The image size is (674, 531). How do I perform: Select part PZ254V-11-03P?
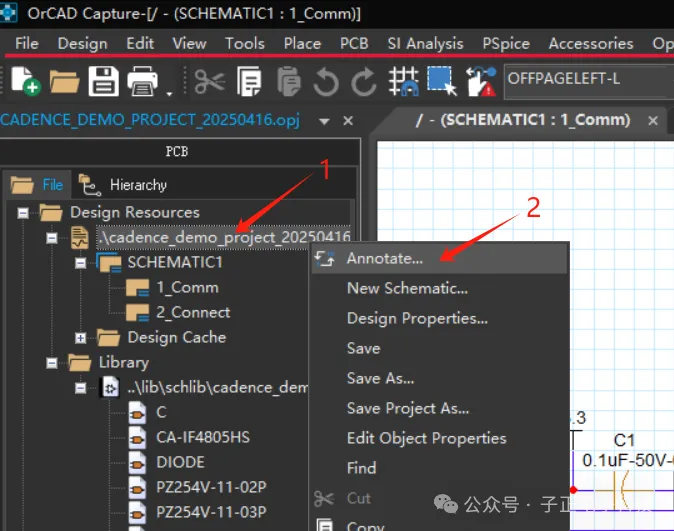click(211, 512)
